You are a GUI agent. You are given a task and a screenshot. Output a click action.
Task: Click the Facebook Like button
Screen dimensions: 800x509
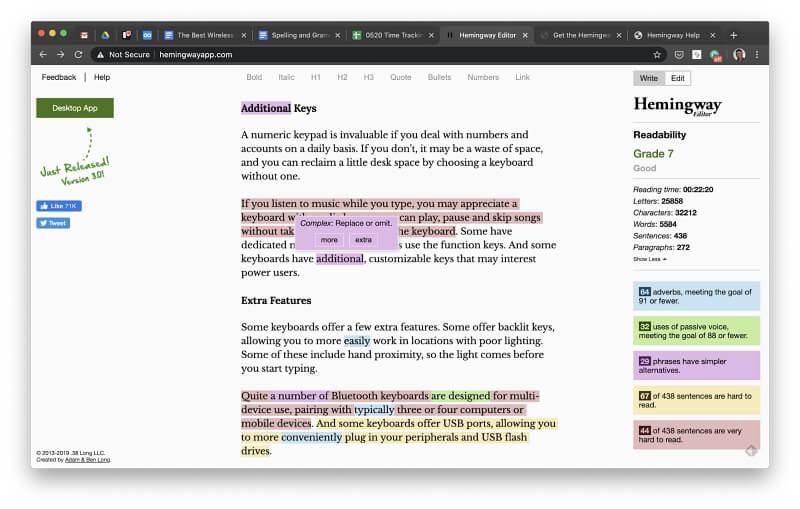59,206
